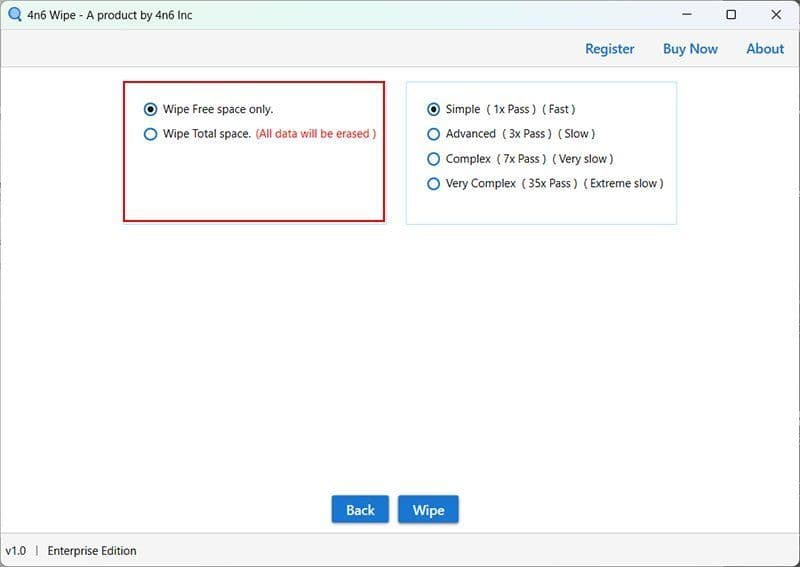The width and height of the screenshot is (800, 567).
Task: Click Enterprise Edition in the status bar
Action: click(x=92, y=551)
